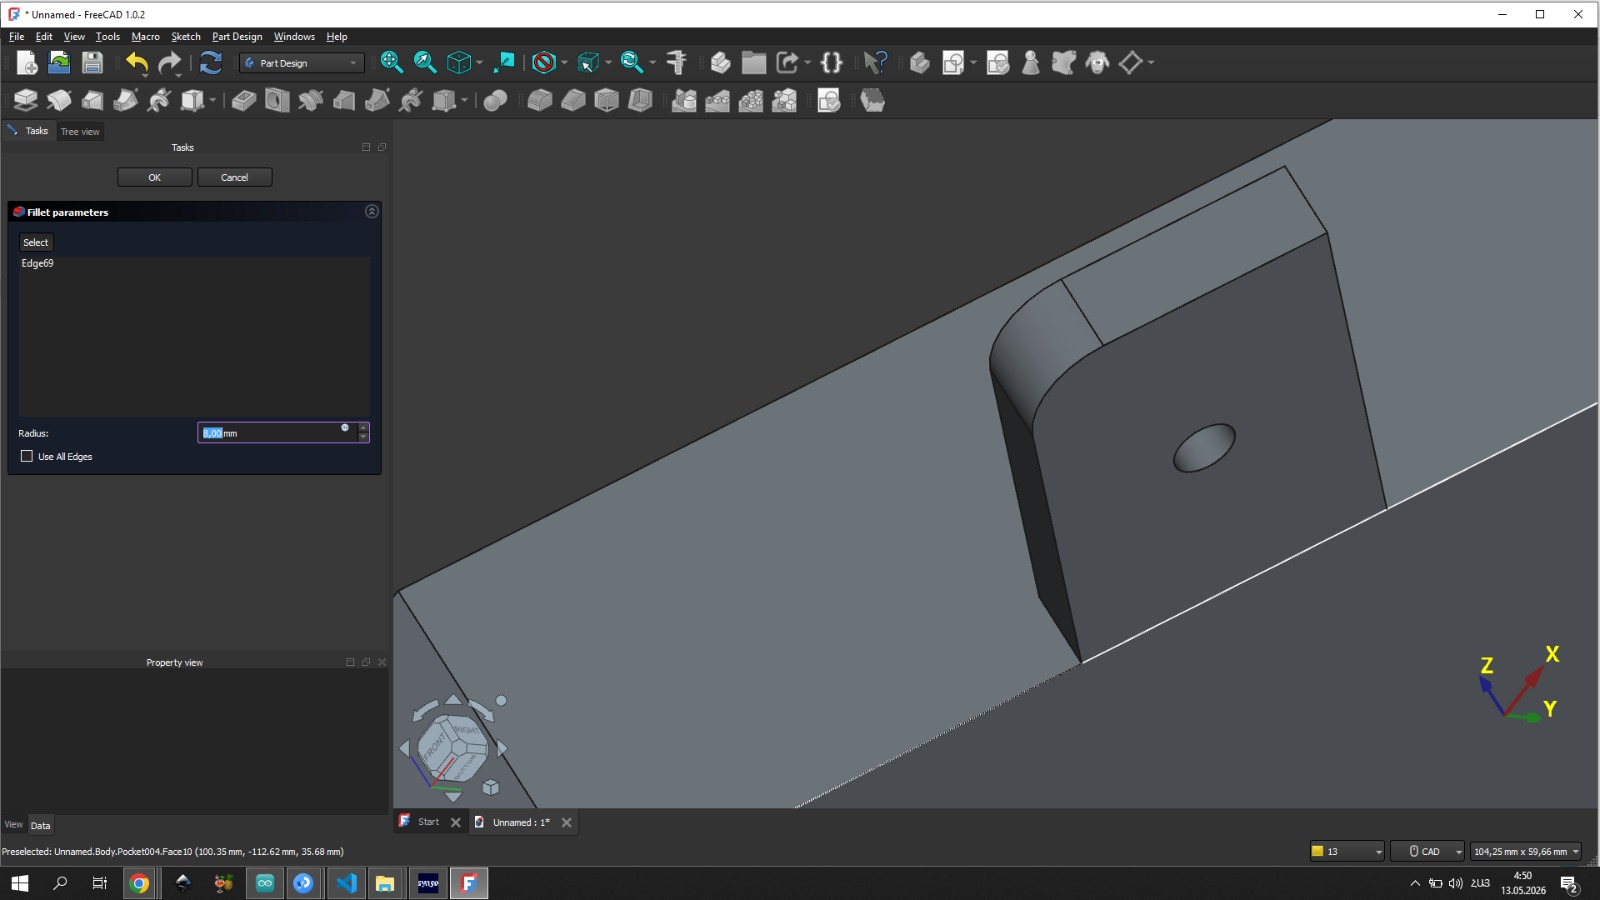Undo the last action

coord(137,63)
